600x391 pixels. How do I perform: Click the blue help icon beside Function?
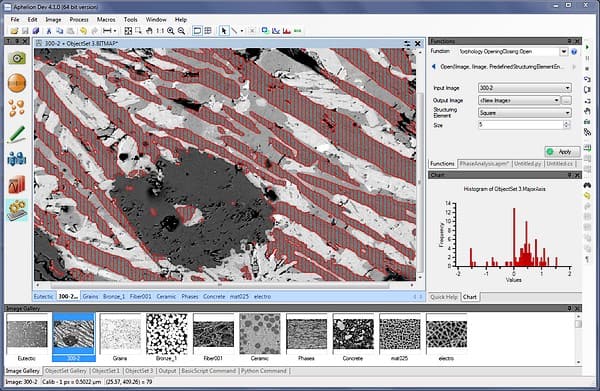tap(574, 52)
